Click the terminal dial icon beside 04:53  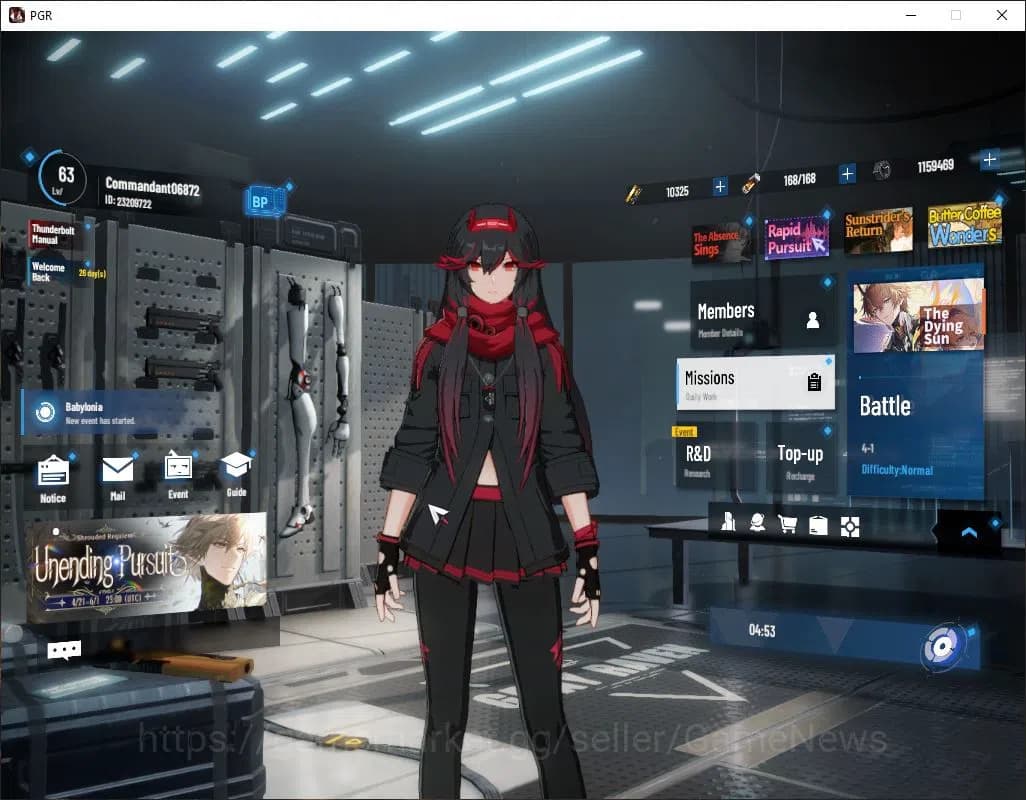(942, 646)
